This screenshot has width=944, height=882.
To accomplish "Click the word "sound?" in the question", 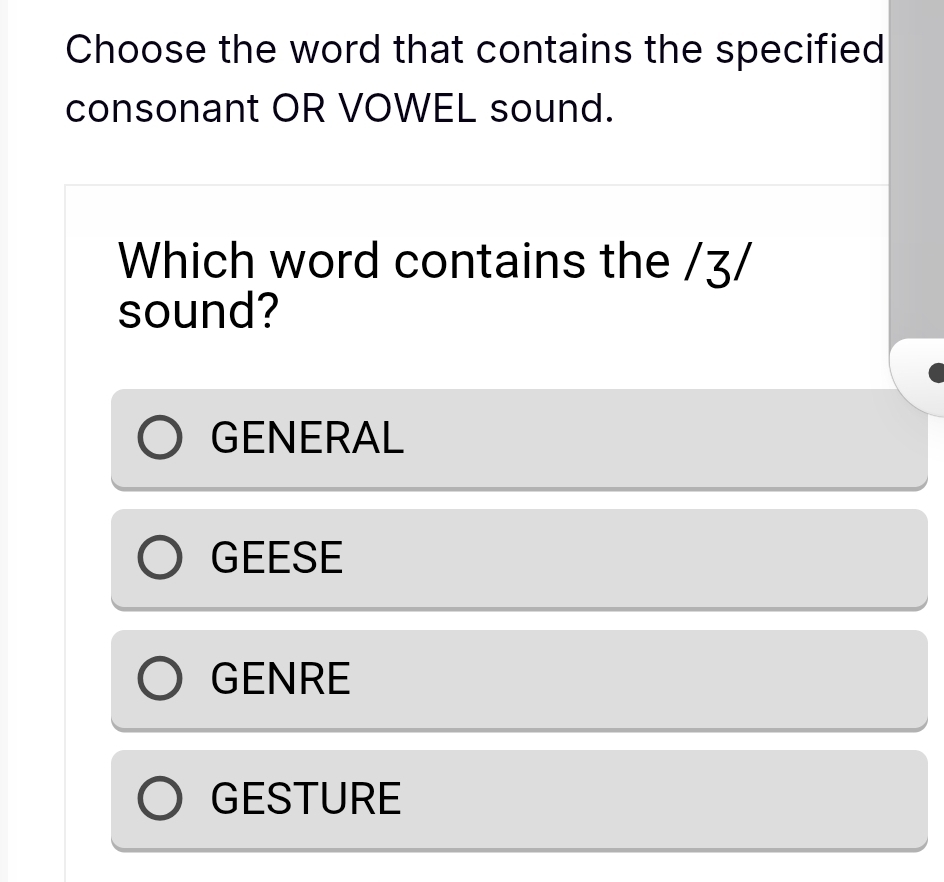I will click(x=198, y=312).
